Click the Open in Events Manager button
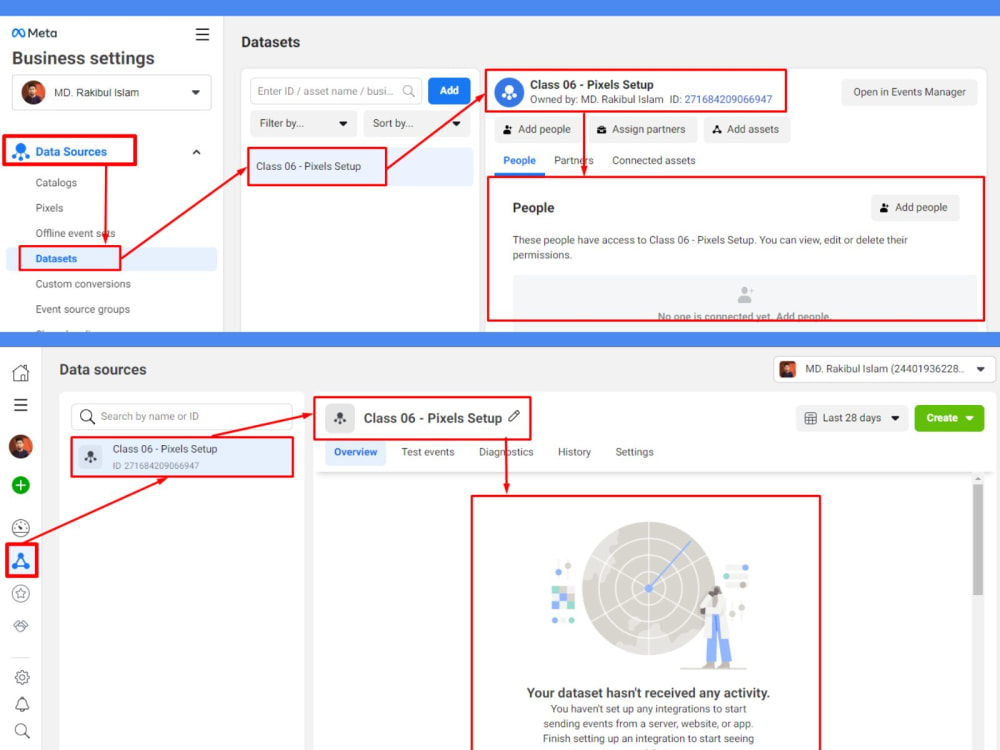Viewport: 1000px width, 750px height. [908, 91]
